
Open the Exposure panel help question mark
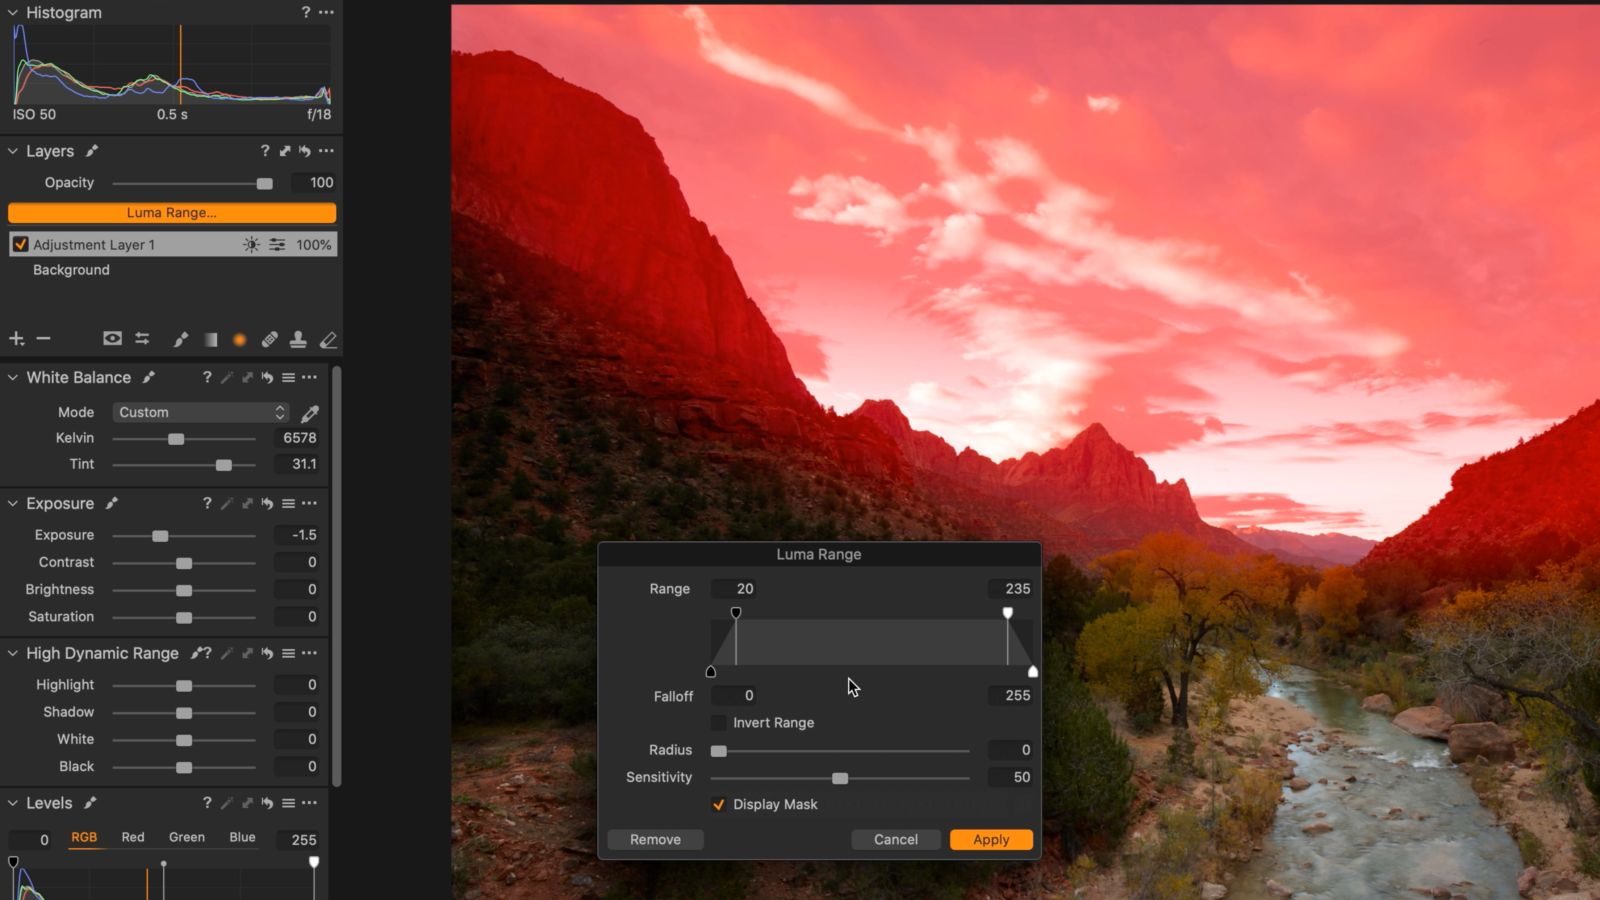click(x=208, y=503)
